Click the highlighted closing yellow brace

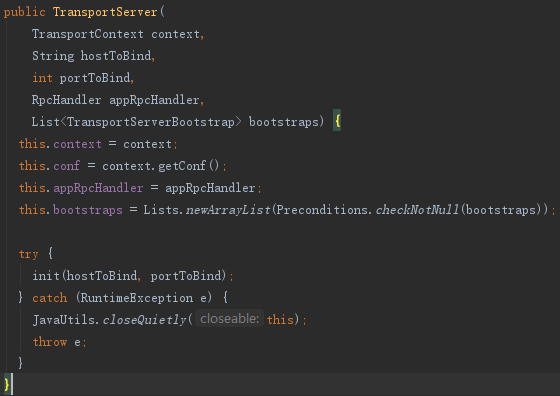[x=7, y=385]
